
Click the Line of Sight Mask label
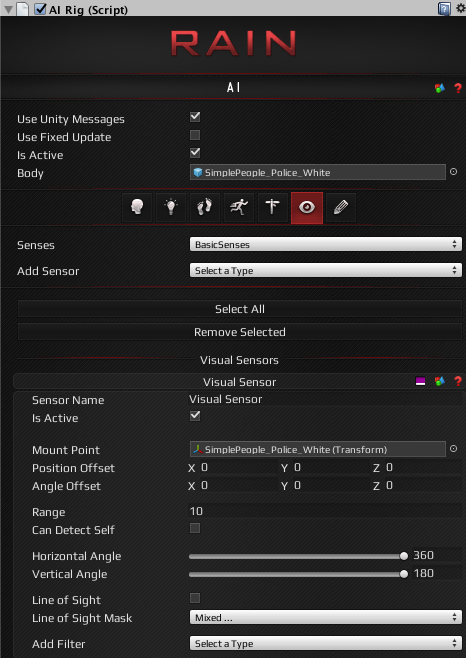[82, 618]
